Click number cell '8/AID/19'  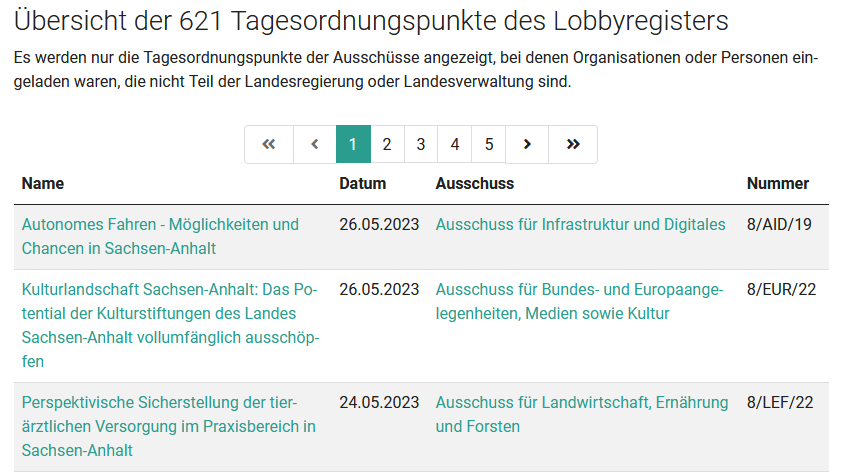(x=780, y=225)
